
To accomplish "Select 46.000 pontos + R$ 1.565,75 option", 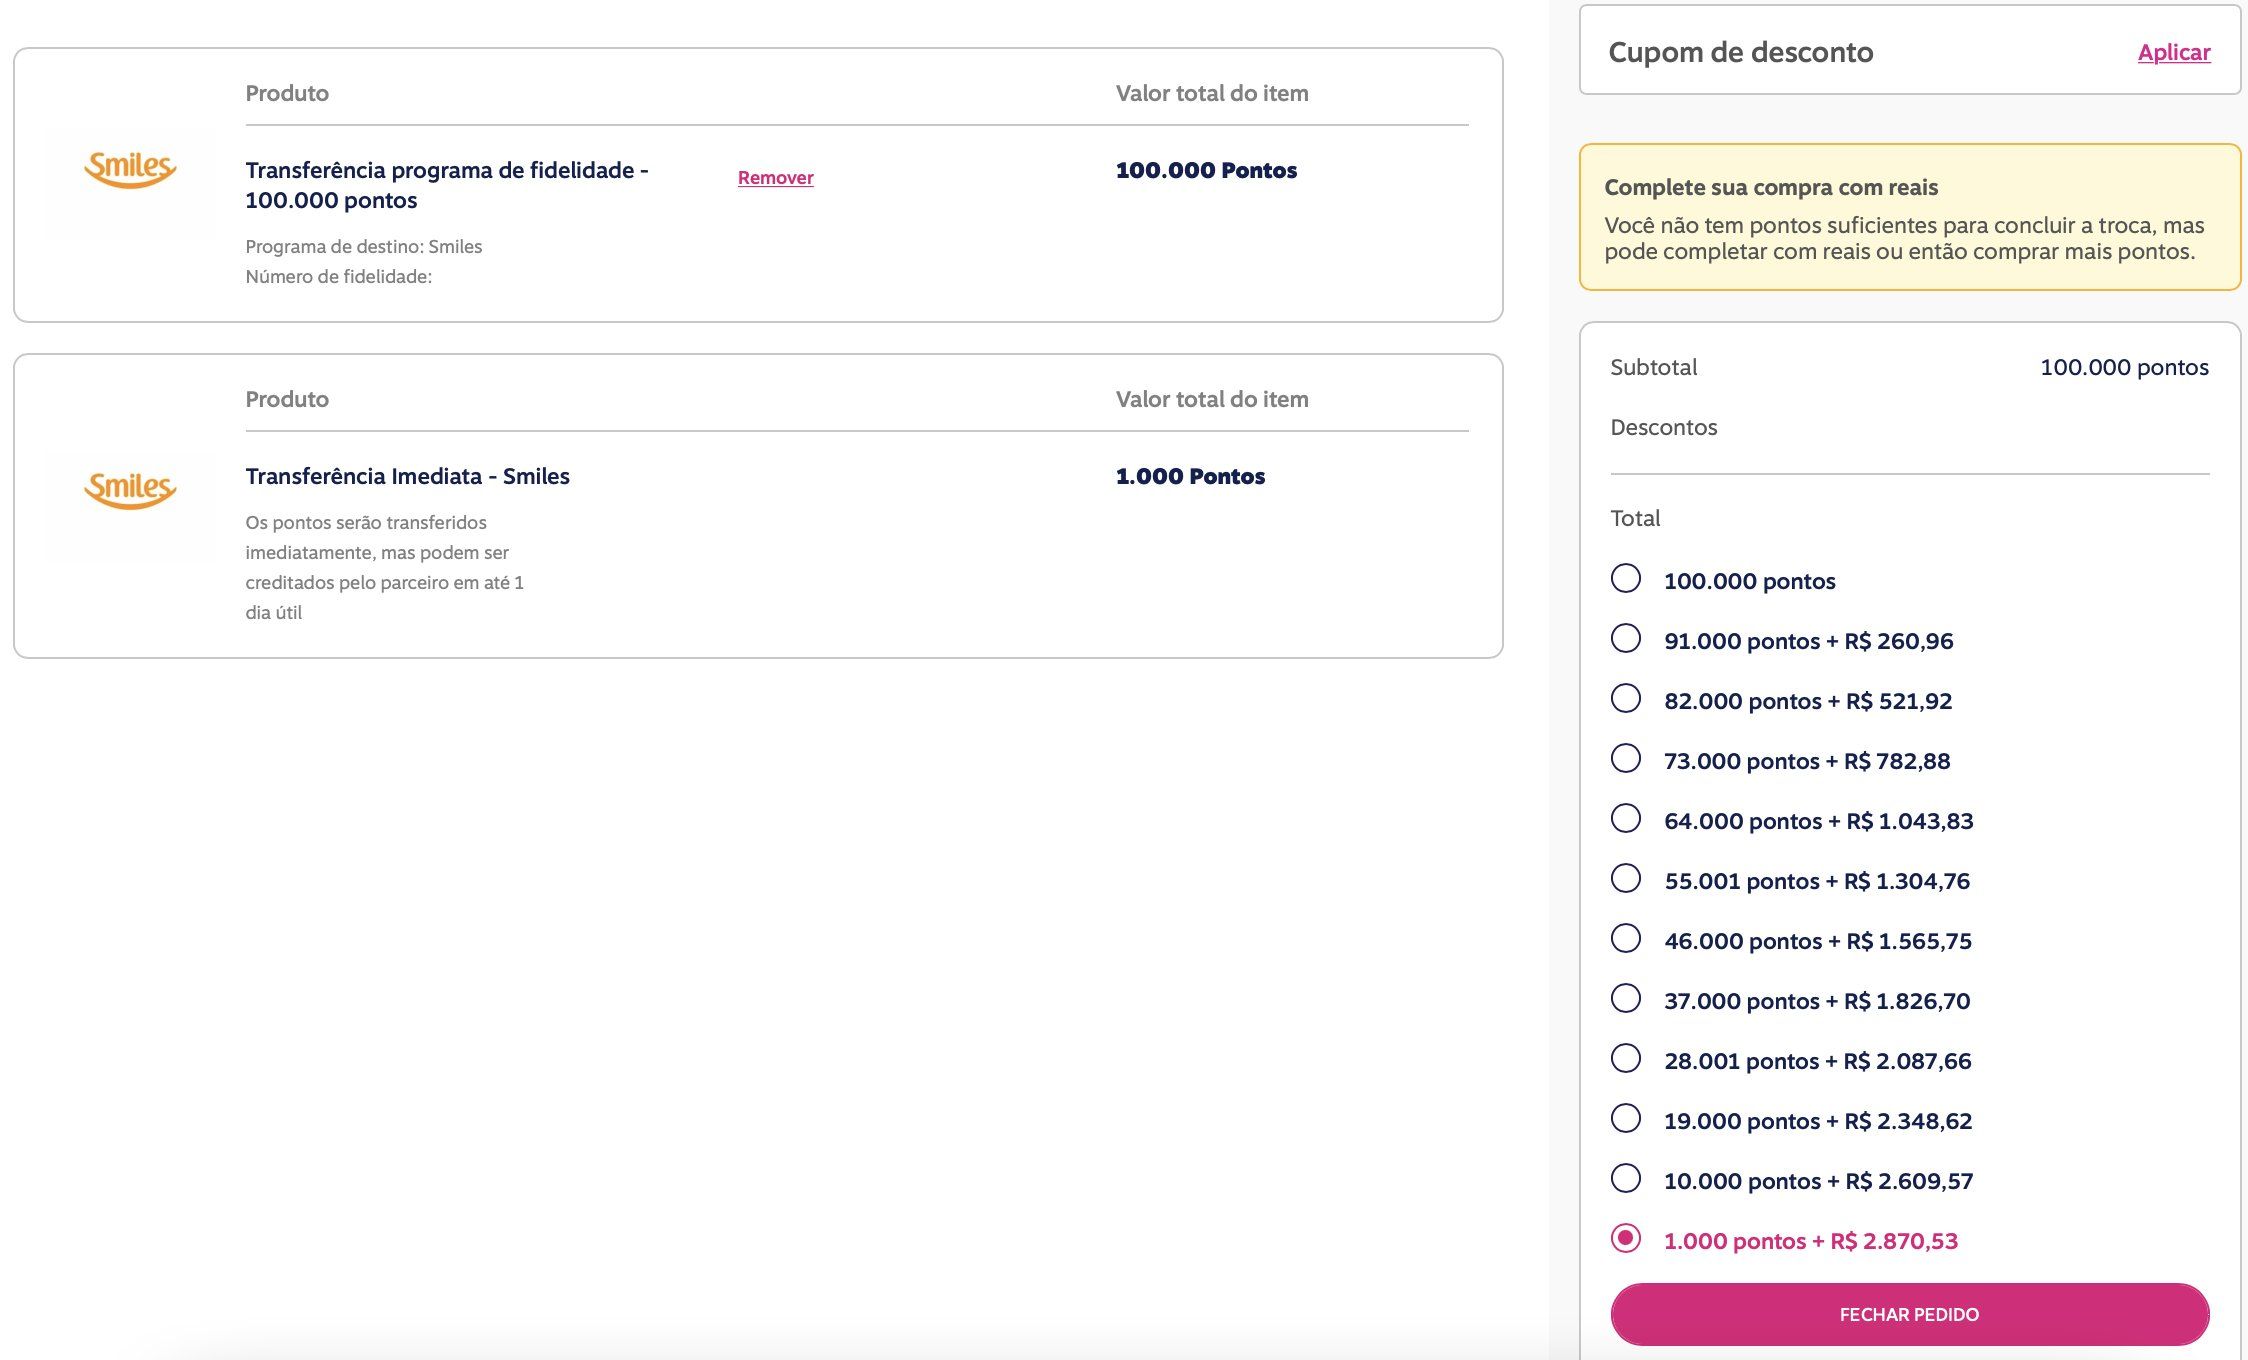I will (x=1626, y=938).
